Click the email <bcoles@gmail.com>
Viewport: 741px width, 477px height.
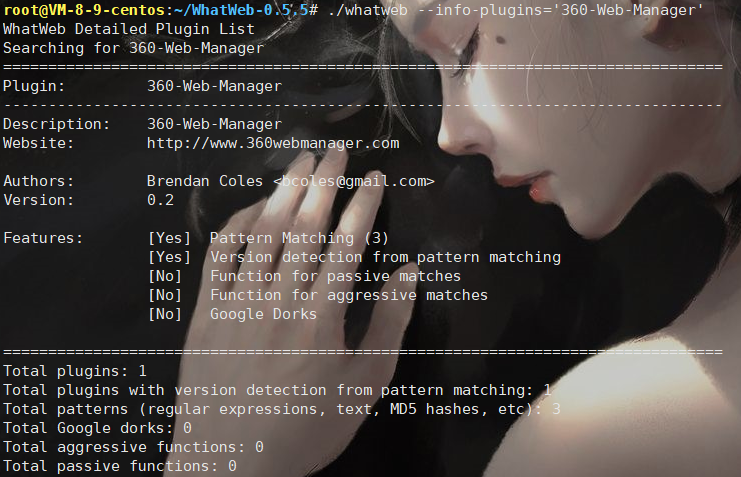coord(353,181)
